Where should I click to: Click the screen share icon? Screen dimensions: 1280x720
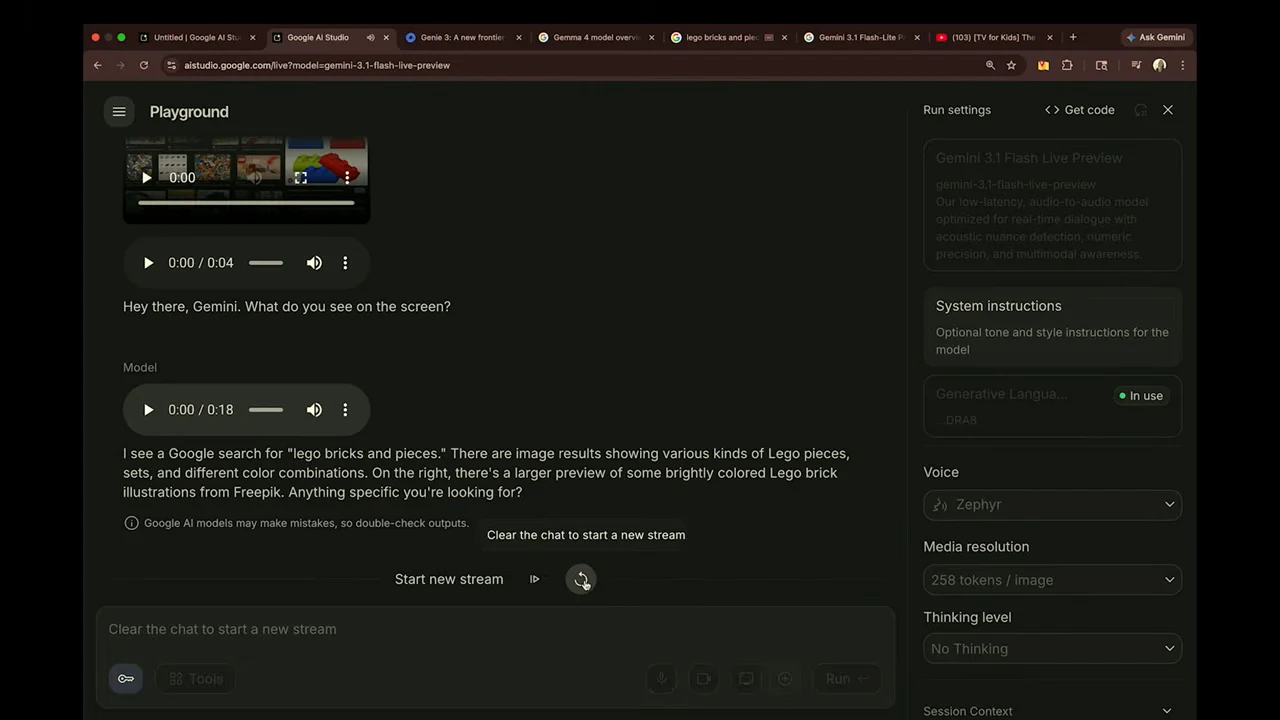(746, 679)
